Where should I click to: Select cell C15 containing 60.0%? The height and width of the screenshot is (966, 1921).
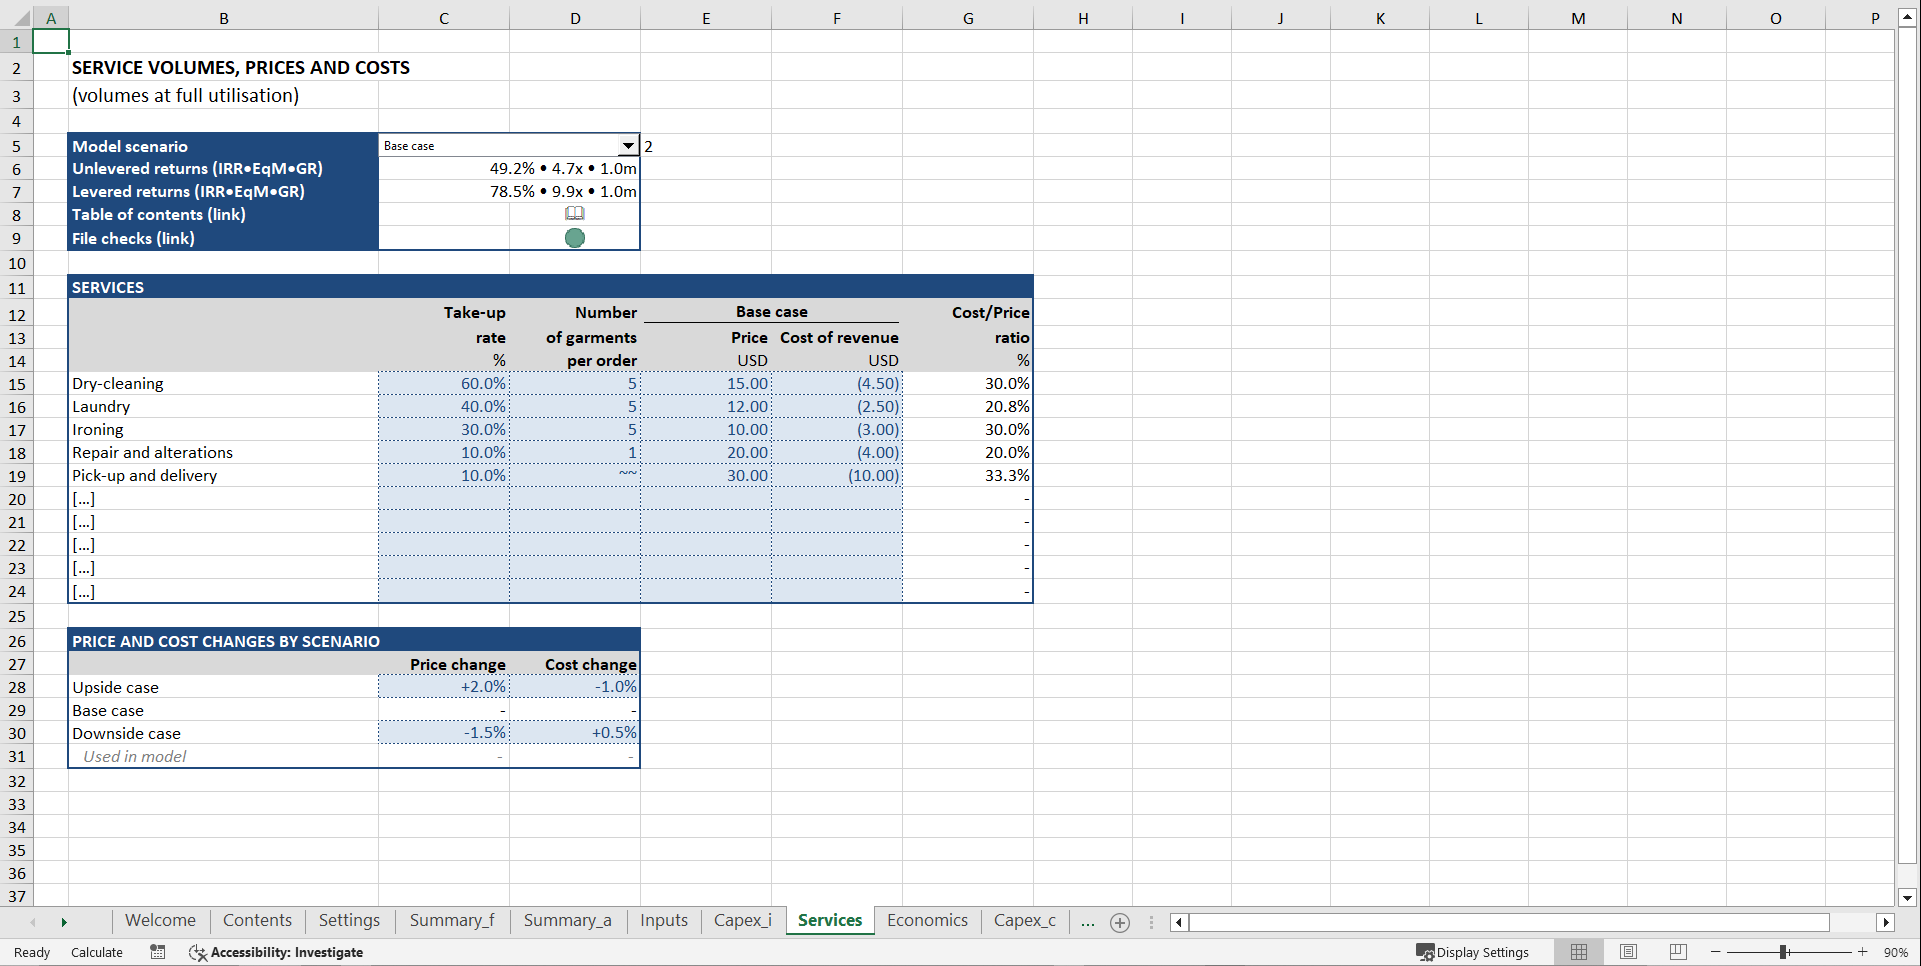(444, 383)
